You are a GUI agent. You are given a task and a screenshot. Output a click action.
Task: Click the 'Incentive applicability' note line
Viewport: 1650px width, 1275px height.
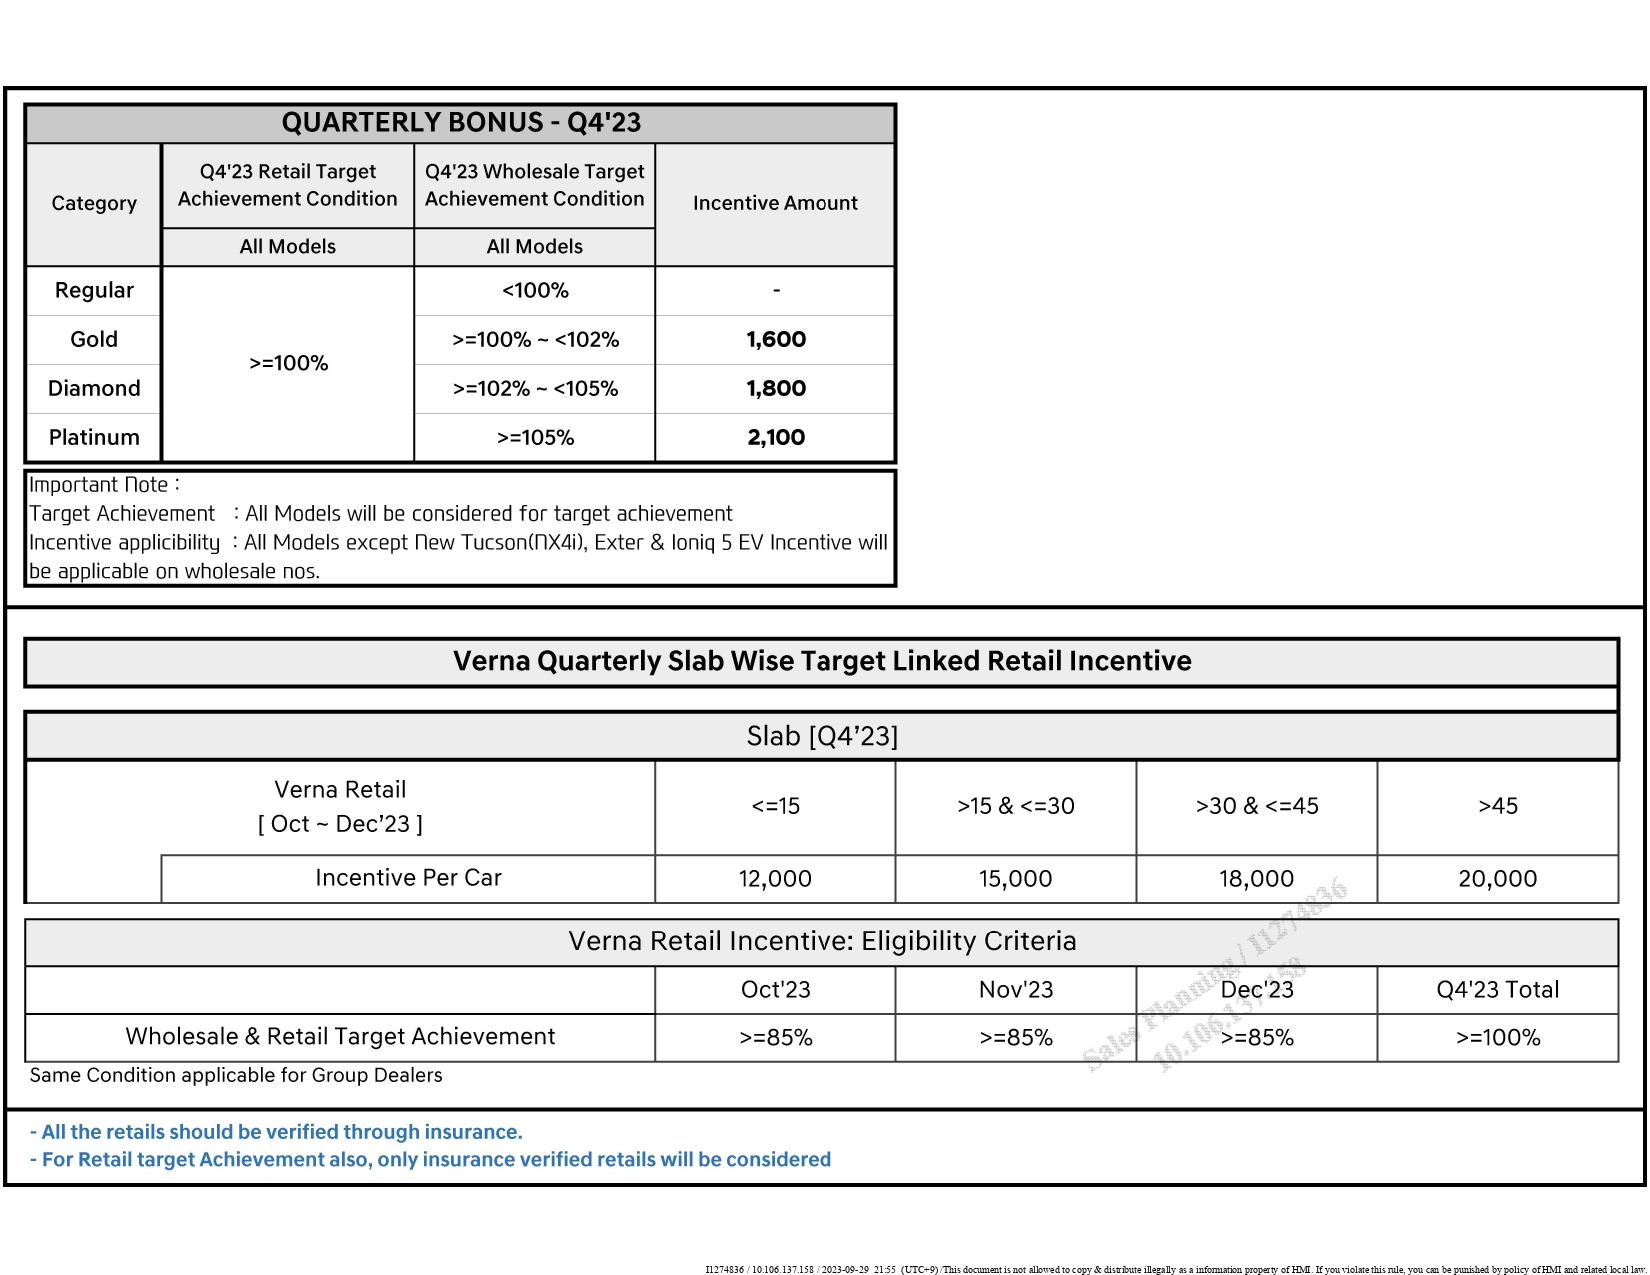tap(458, 557)
